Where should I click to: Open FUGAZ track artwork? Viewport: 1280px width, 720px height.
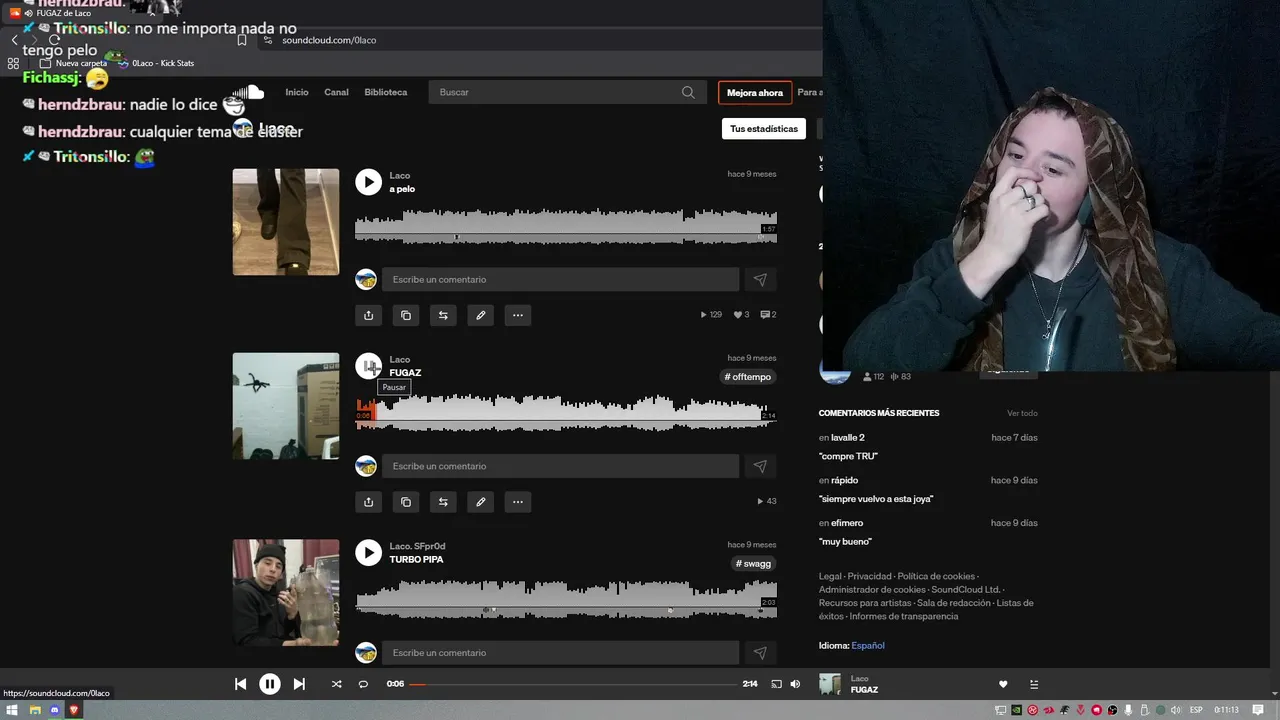pyautogui.click(x=286, y=406)
